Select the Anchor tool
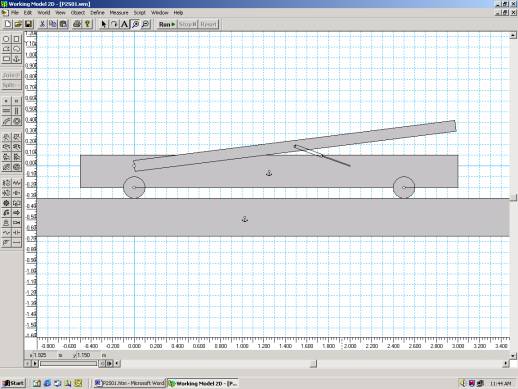518x389 pixels. 16,59
